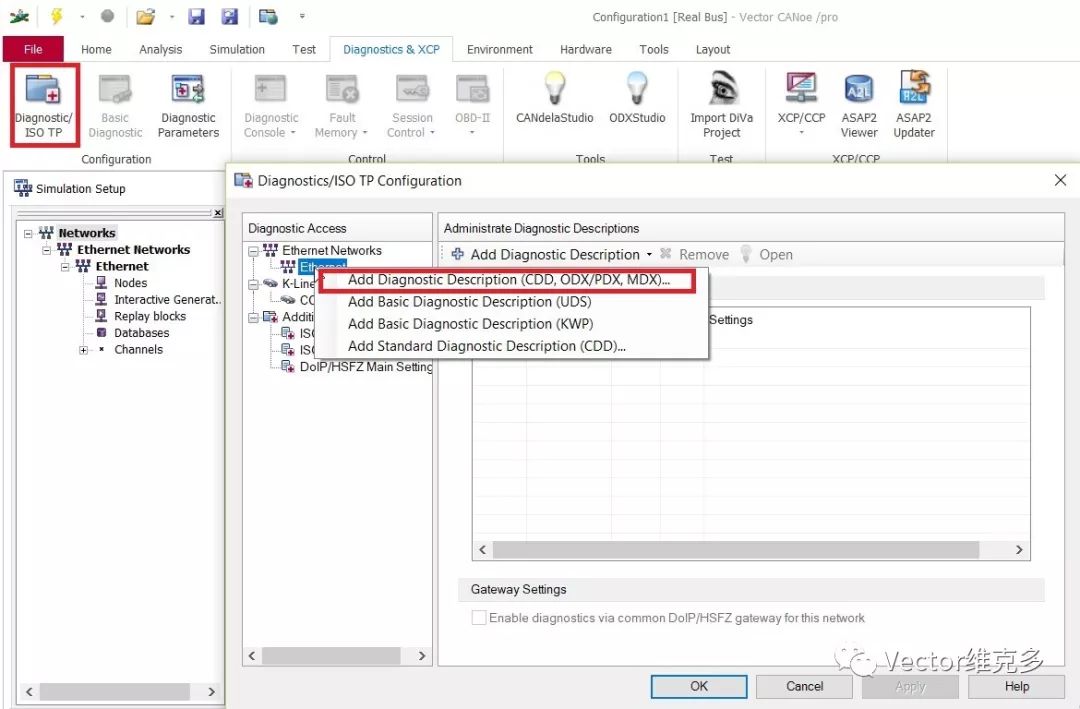
Task: Open Diagnostic/ISO TP configuration
Action: [x=44, y=105]
